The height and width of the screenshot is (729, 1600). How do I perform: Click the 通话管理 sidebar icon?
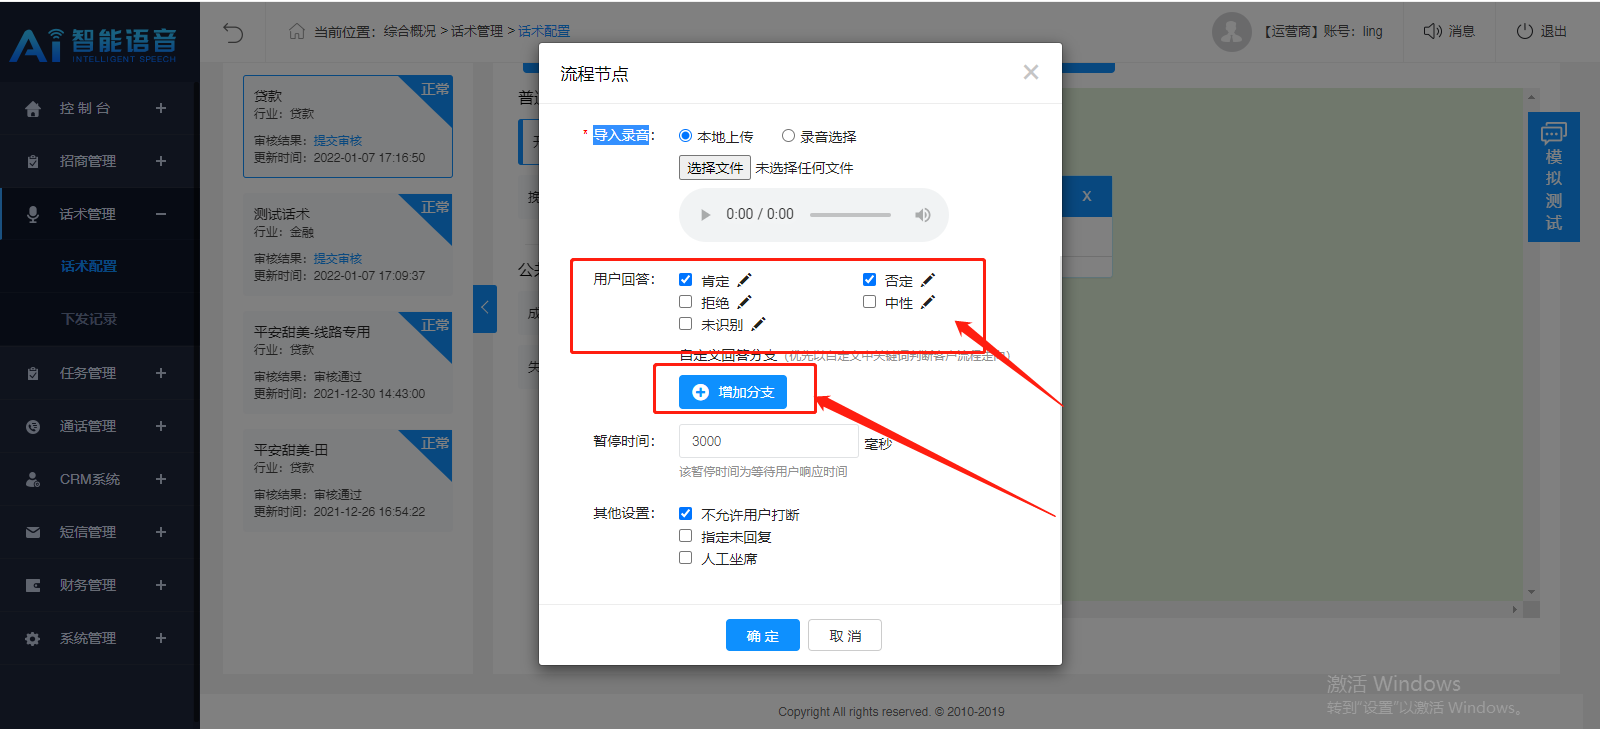click(33, 426)
